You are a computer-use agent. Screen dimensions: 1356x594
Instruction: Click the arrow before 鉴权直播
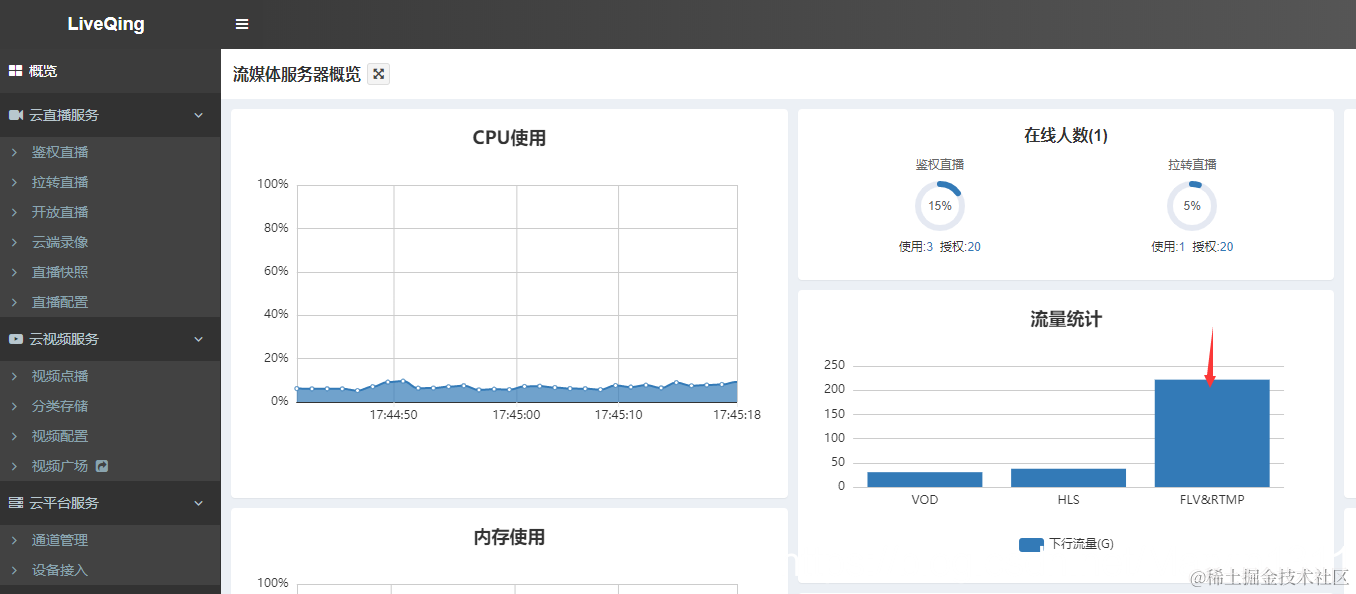tap(14, 152)
